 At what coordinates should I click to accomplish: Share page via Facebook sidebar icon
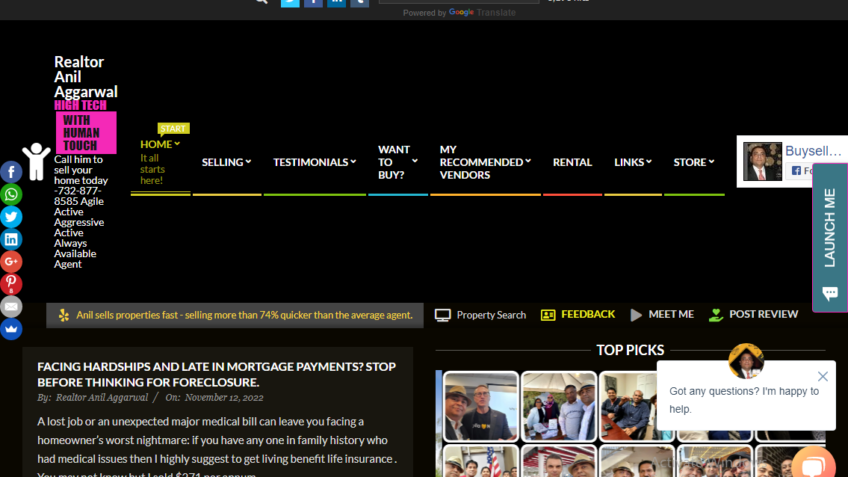coord(11,173)
